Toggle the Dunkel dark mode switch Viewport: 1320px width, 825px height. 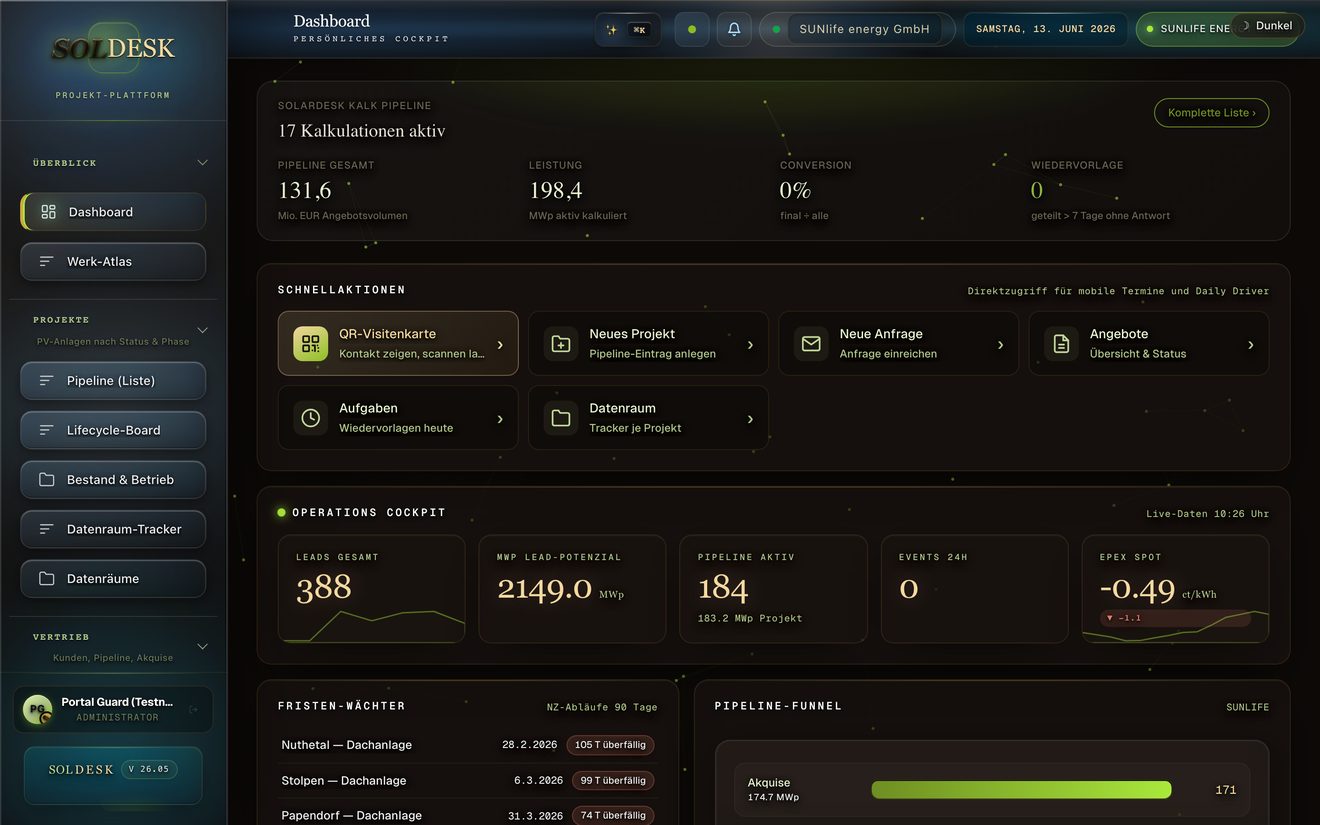[x=1267, y=26]
